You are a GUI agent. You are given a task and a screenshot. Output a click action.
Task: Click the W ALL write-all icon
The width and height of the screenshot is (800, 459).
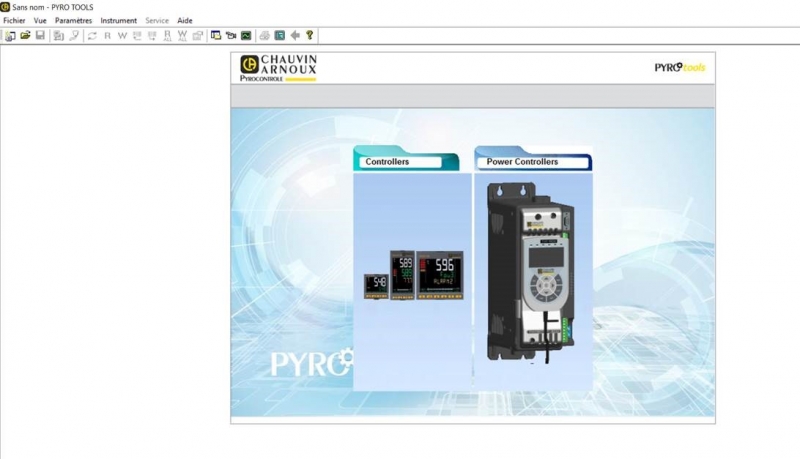(x=183, y=36)
